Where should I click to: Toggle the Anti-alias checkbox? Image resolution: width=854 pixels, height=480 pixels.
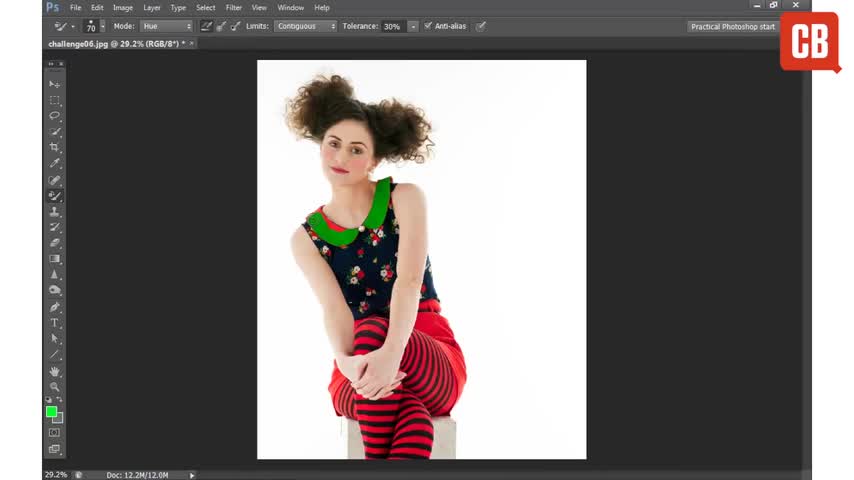(428, 26)
